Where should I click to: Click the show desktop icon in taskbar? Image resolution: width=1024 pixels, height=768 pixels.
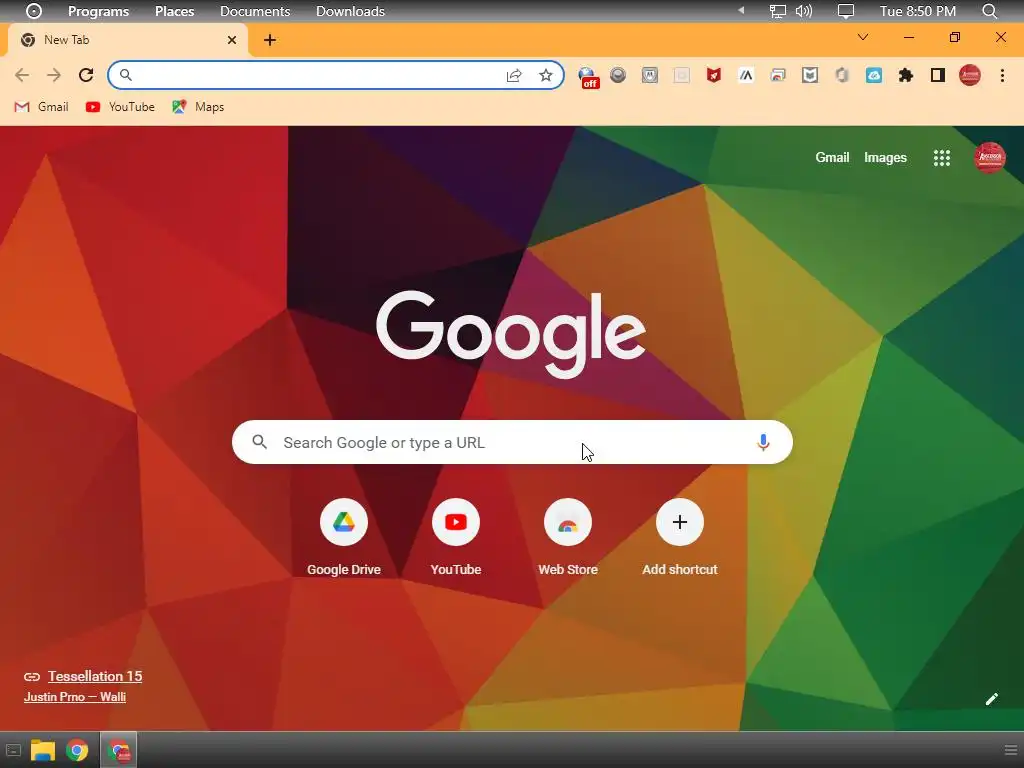(x=13, y=751)
